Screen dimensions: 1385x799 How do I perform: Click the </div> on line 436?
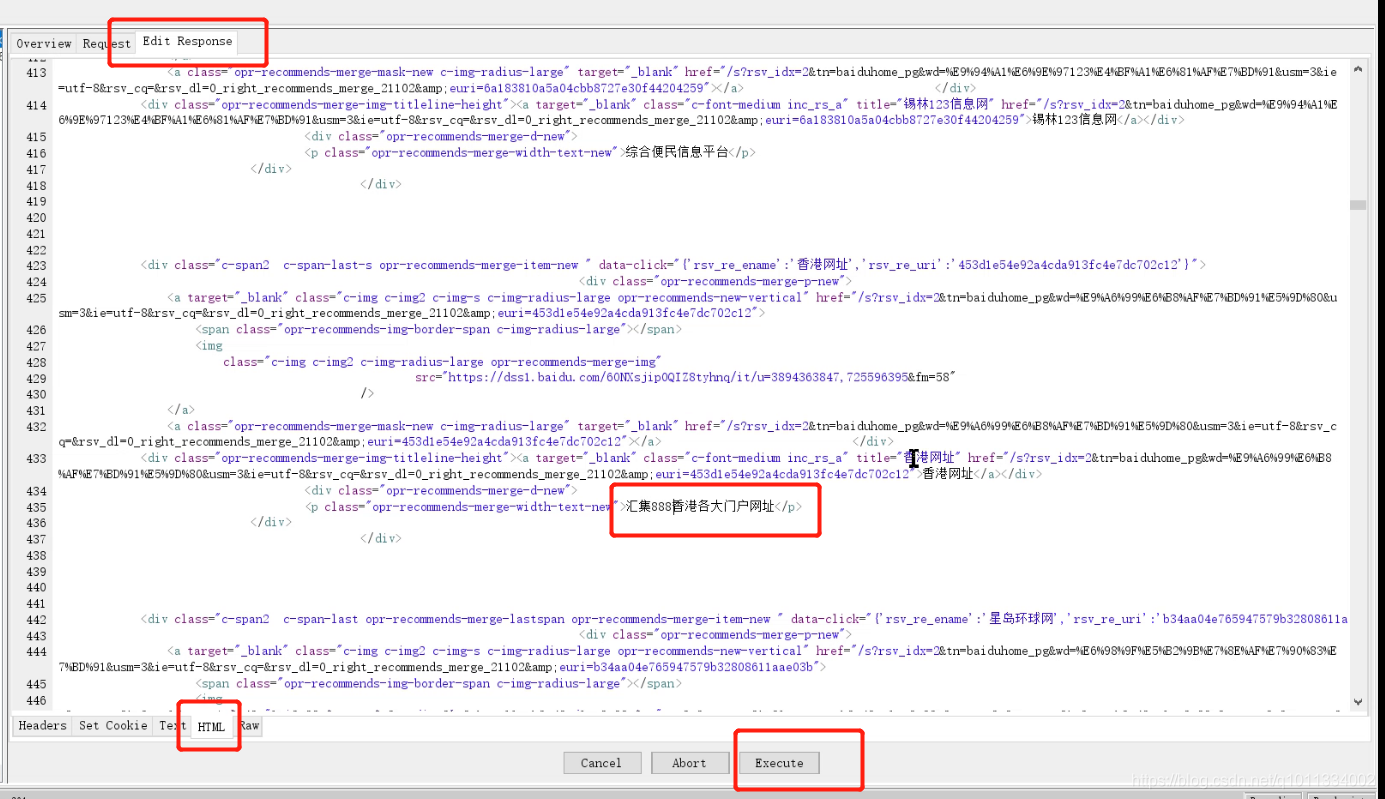[x=271, y=522]
